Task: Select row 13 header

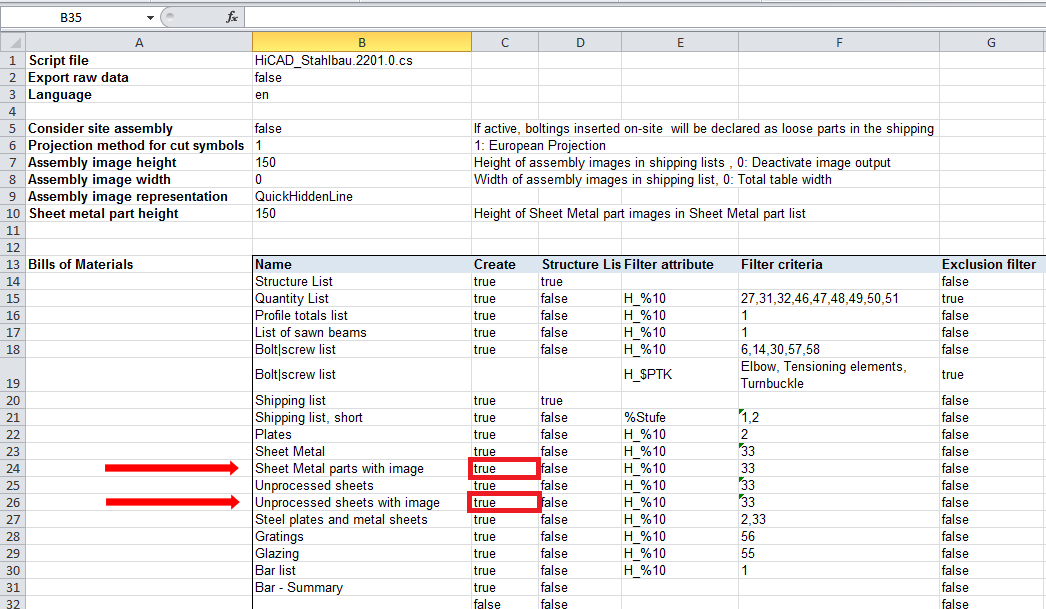Action: 11,264
